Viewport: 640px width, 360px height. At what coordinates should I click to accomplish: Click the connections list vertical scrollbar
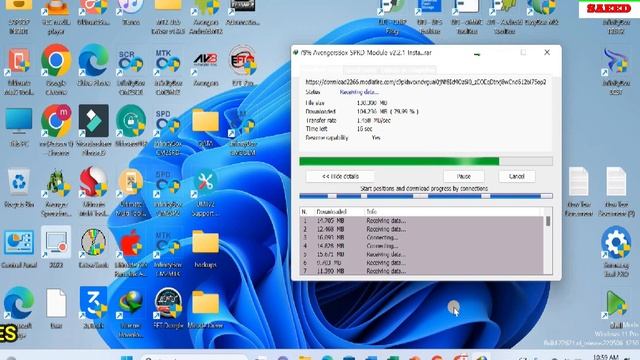[x=548, y=241]
